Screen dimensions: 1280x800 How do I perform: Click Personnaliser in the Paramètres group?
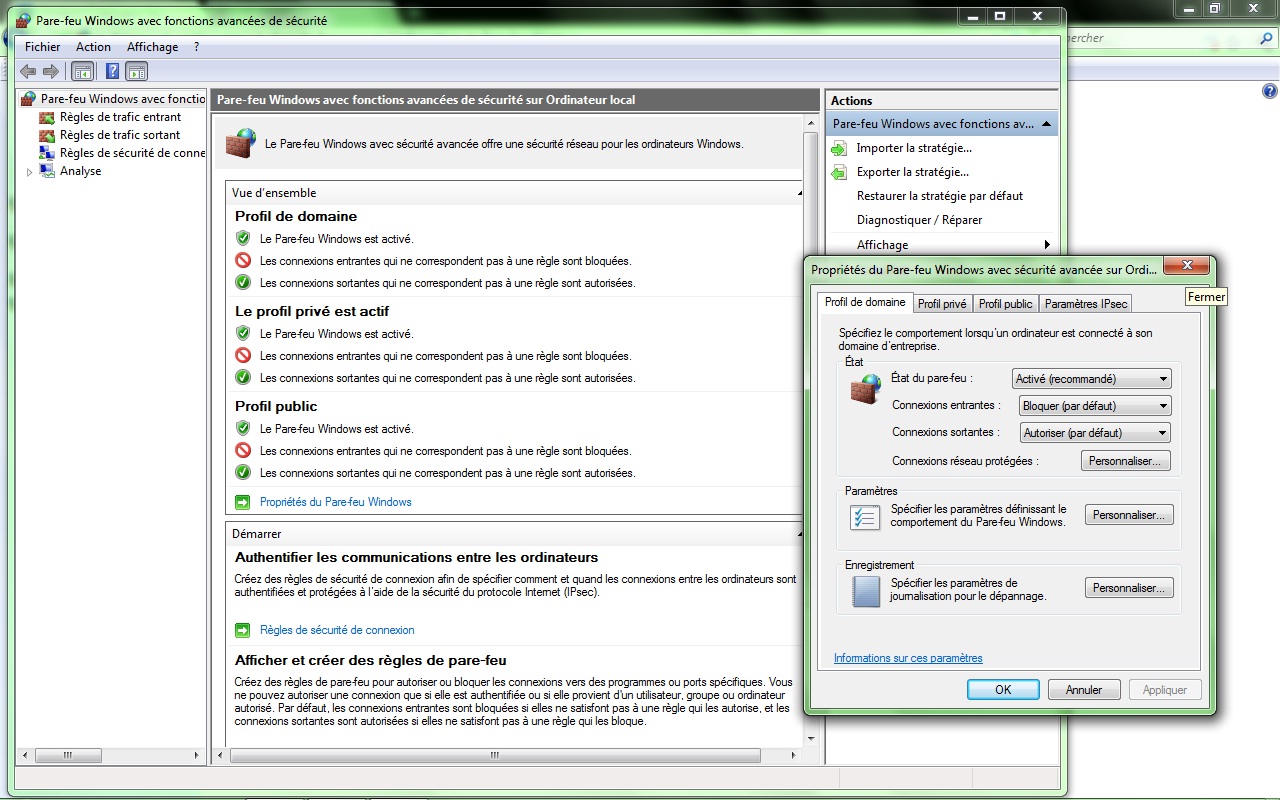[x=1129, y=515]
